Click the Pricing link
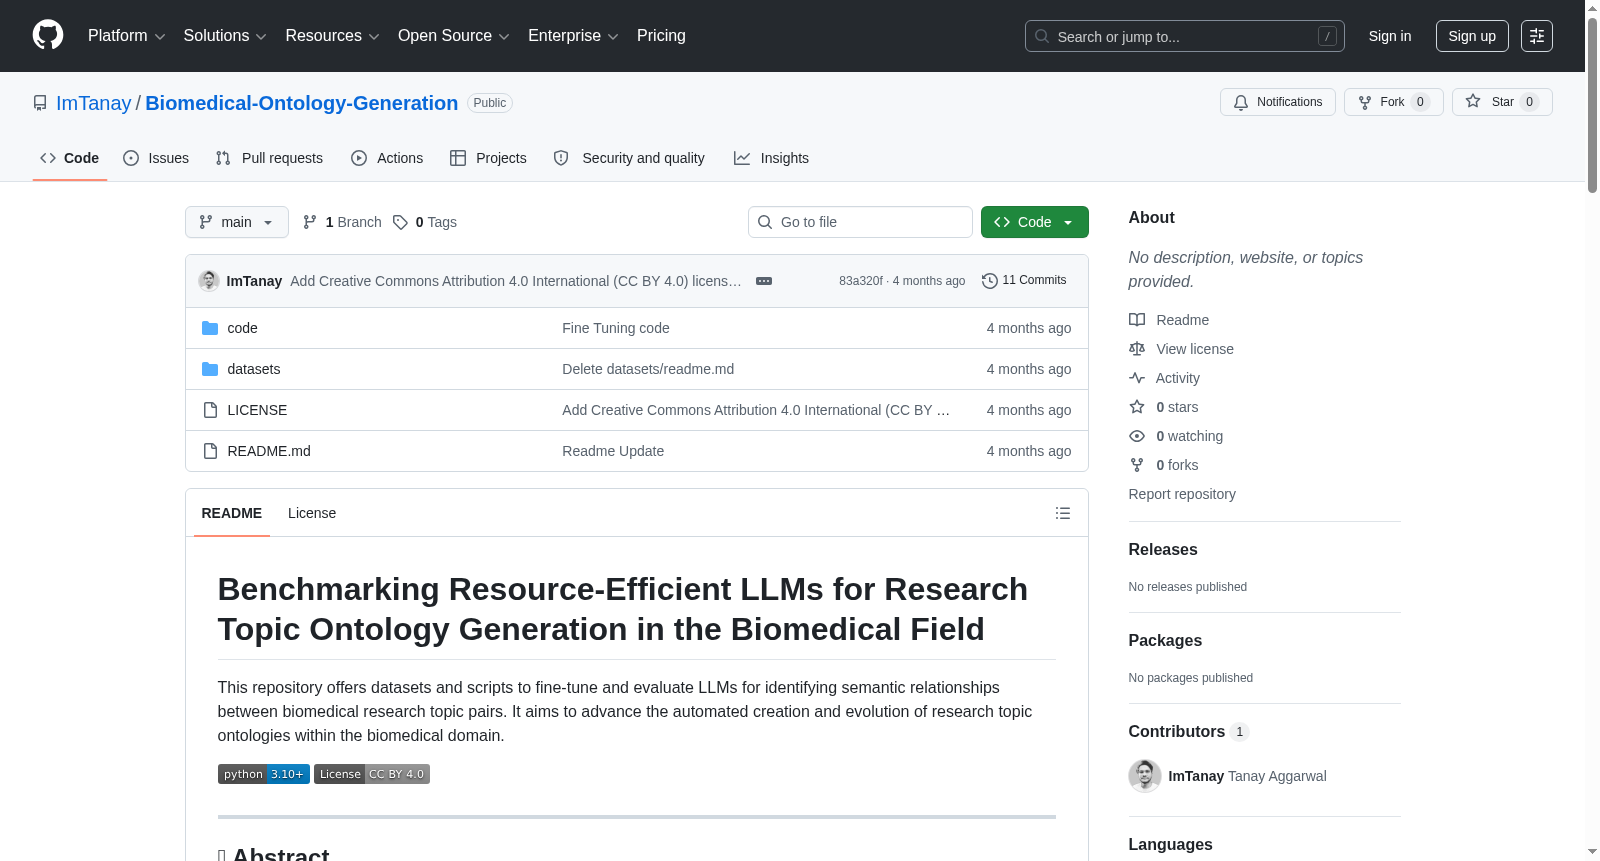The height and width of the screenshot is (861, 1600). coord(661,36)
